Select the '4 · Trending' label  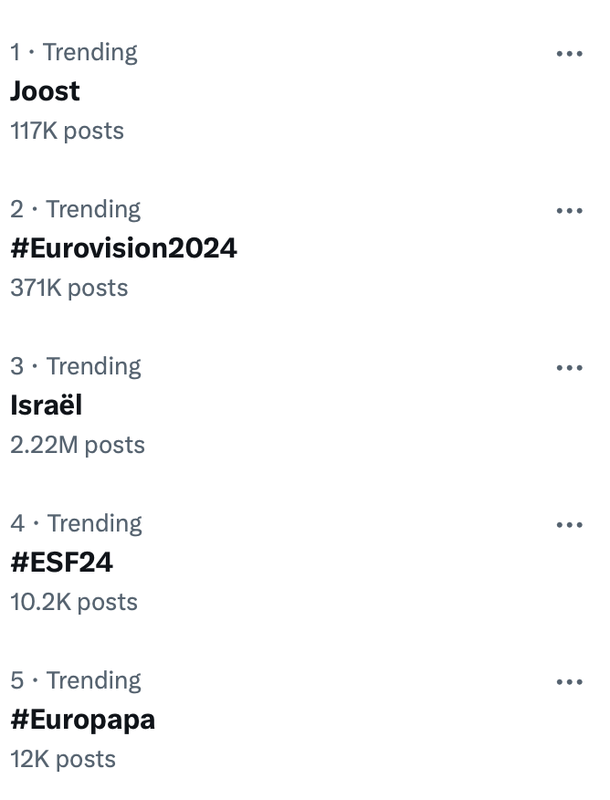pos(76,524)
